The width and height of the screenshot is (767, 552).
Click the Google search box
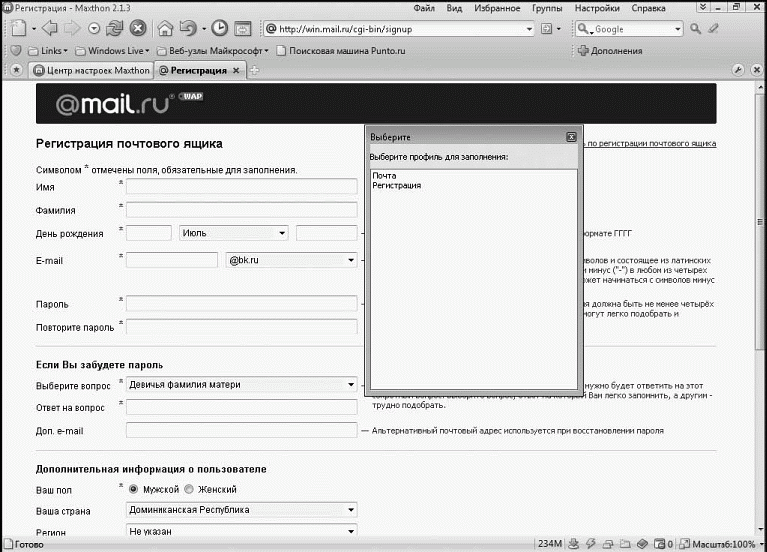click(x=629, y=29)
